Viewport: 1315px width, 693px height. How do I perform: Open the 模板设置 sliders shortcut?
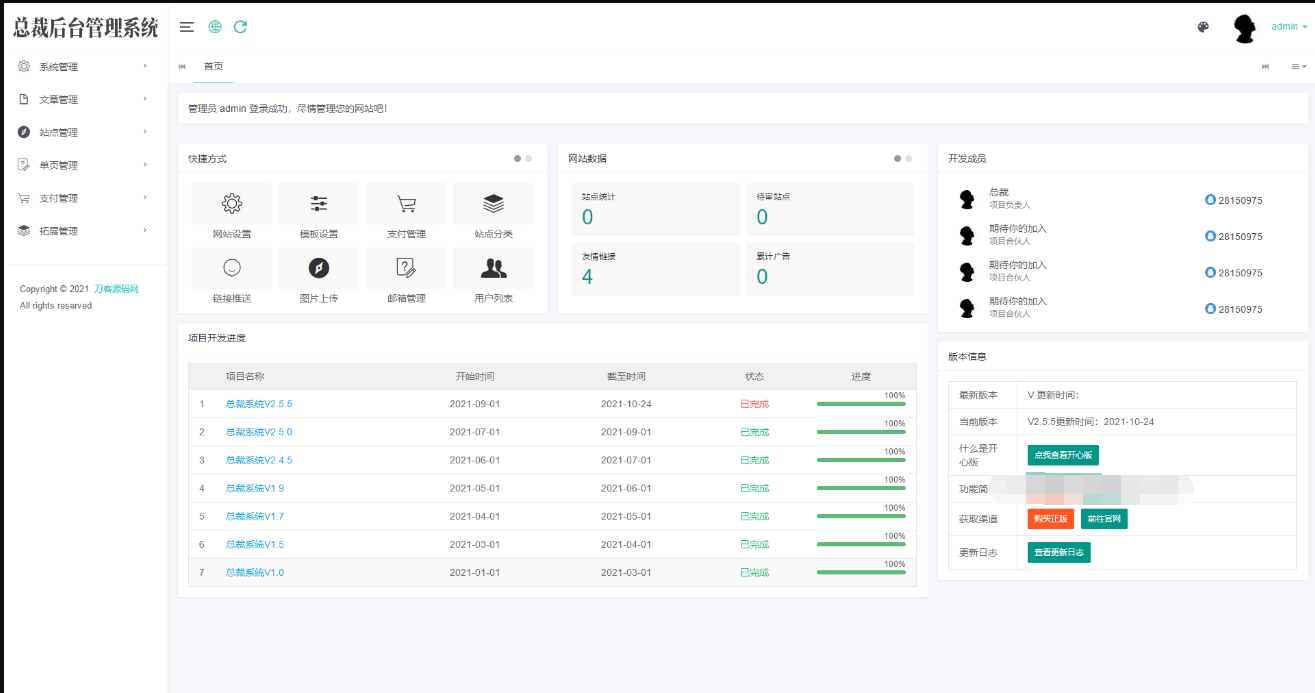tap(319, 204)
